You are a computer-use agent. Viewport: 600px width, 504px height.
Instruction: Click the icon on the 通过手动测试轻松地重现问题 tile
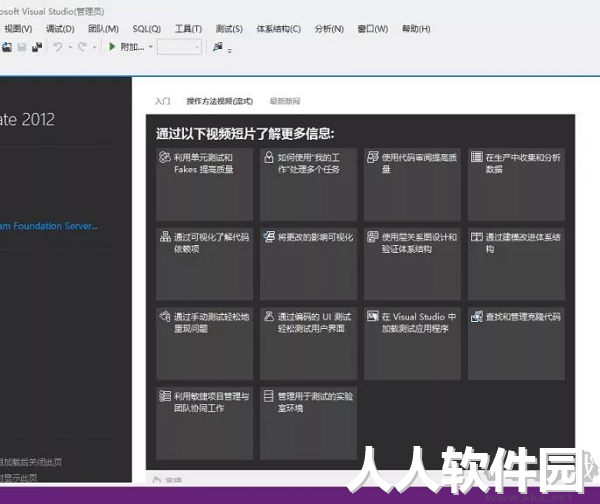[x=165, y=316]
